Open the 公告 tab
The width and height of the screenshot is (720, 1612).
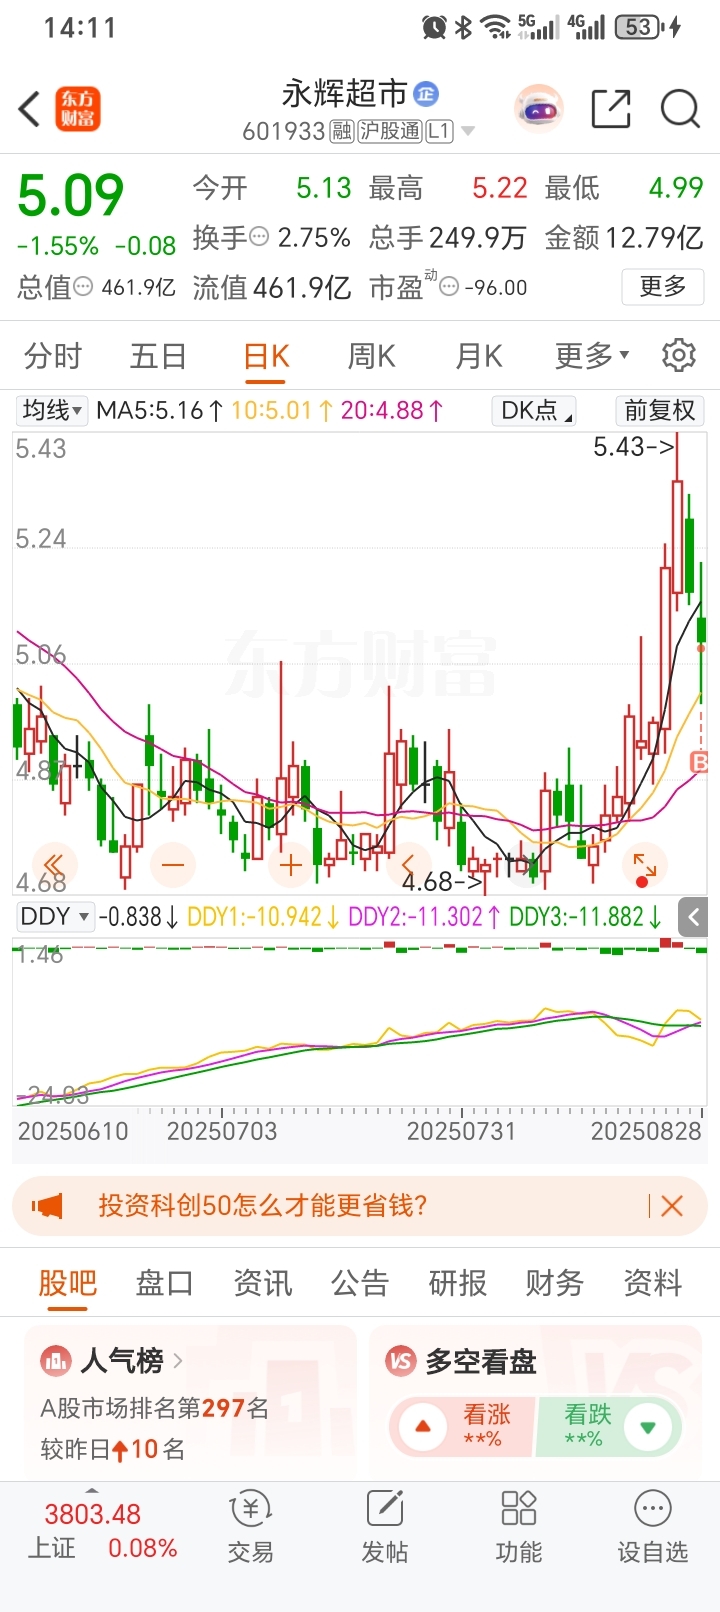[360, 1283]
